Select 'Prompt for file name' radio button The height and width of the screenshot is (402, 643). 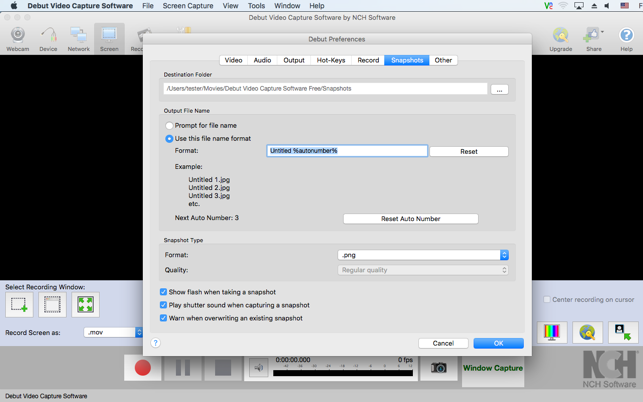pos(169,126)
